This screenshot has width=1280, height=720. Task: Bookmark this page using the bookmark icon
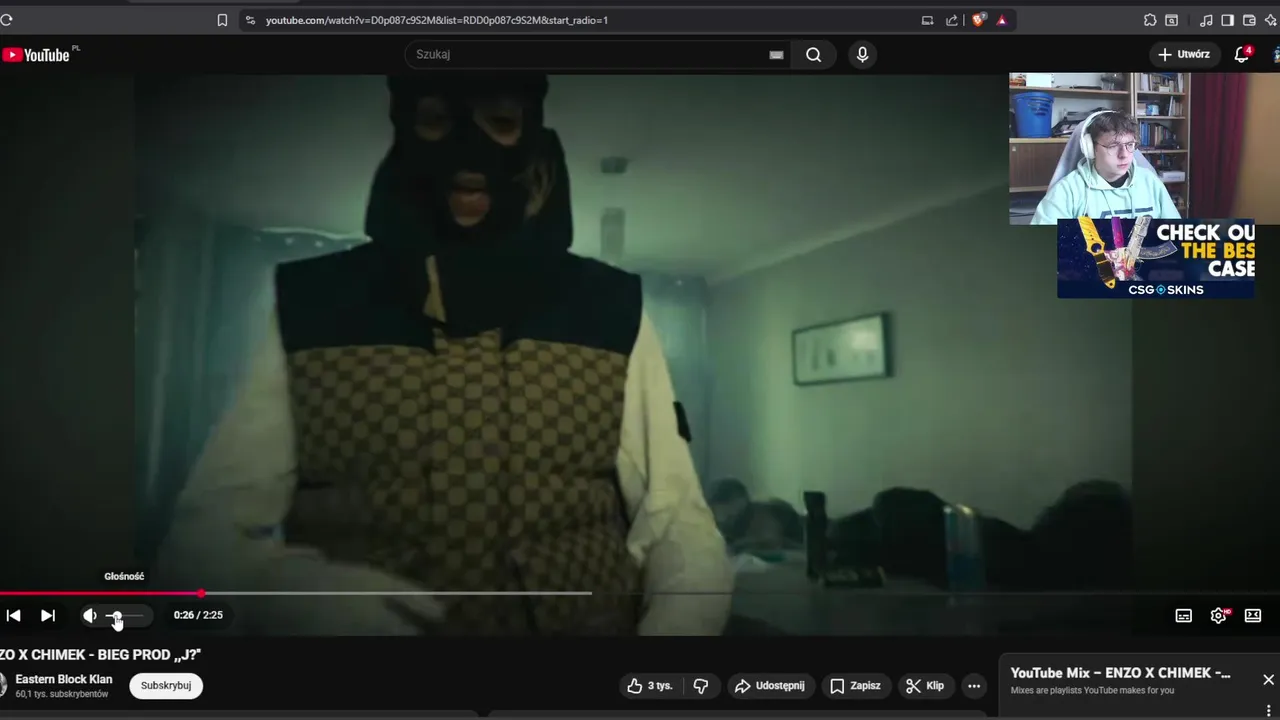point(222,20)
